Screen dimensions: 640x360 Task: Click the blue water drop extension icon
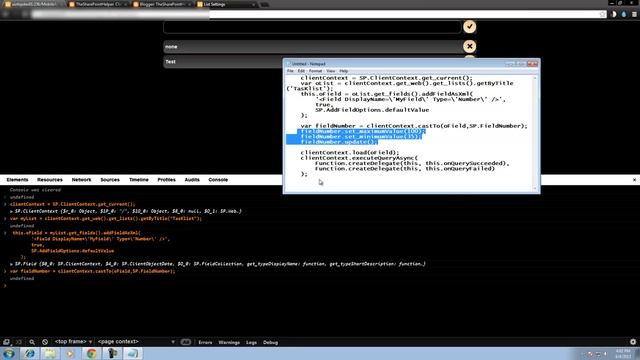pos(624,14)
